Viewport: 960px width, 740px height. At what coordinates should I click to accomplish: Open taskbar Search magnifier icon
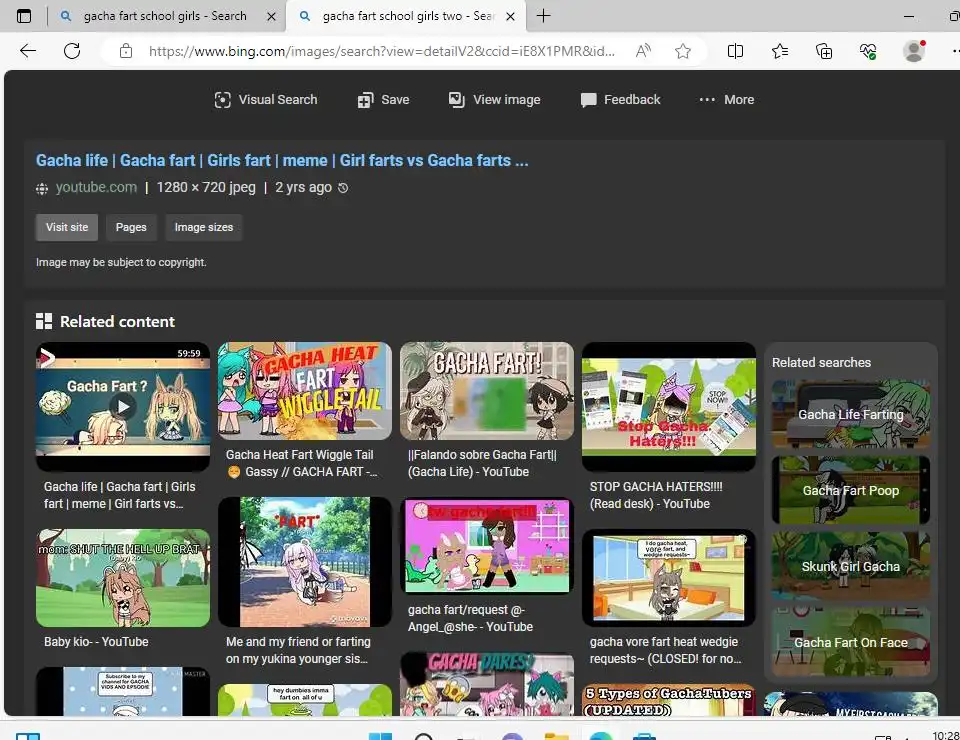424,736
